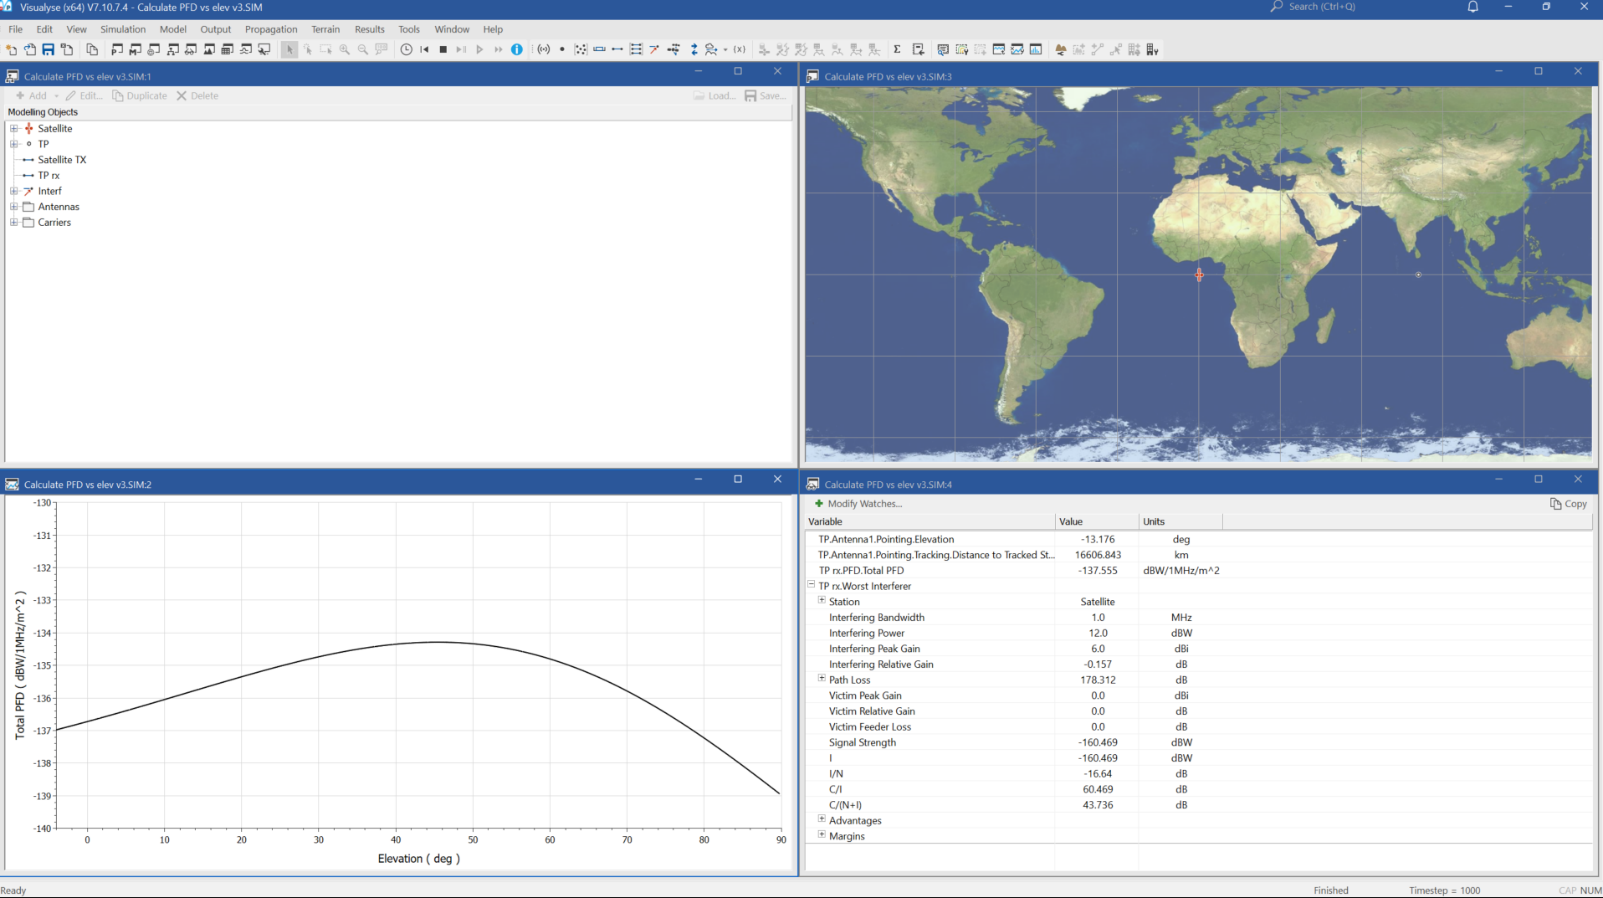Click the Sigma statistics toolbar icon
Screen dimensions: 1603x898
(x=897, y=49)
